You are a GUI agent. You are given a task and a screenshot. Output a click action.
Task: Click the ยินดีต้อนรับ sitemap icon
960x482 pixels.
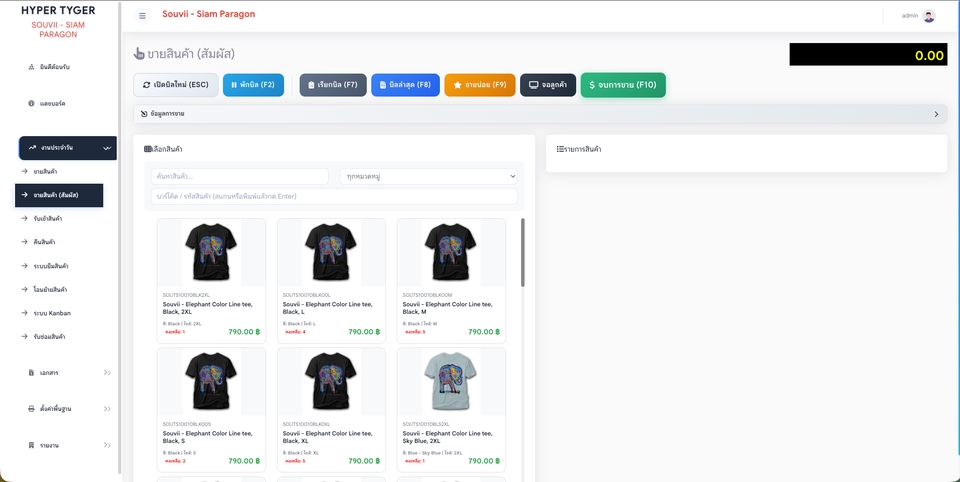[31, 67]
